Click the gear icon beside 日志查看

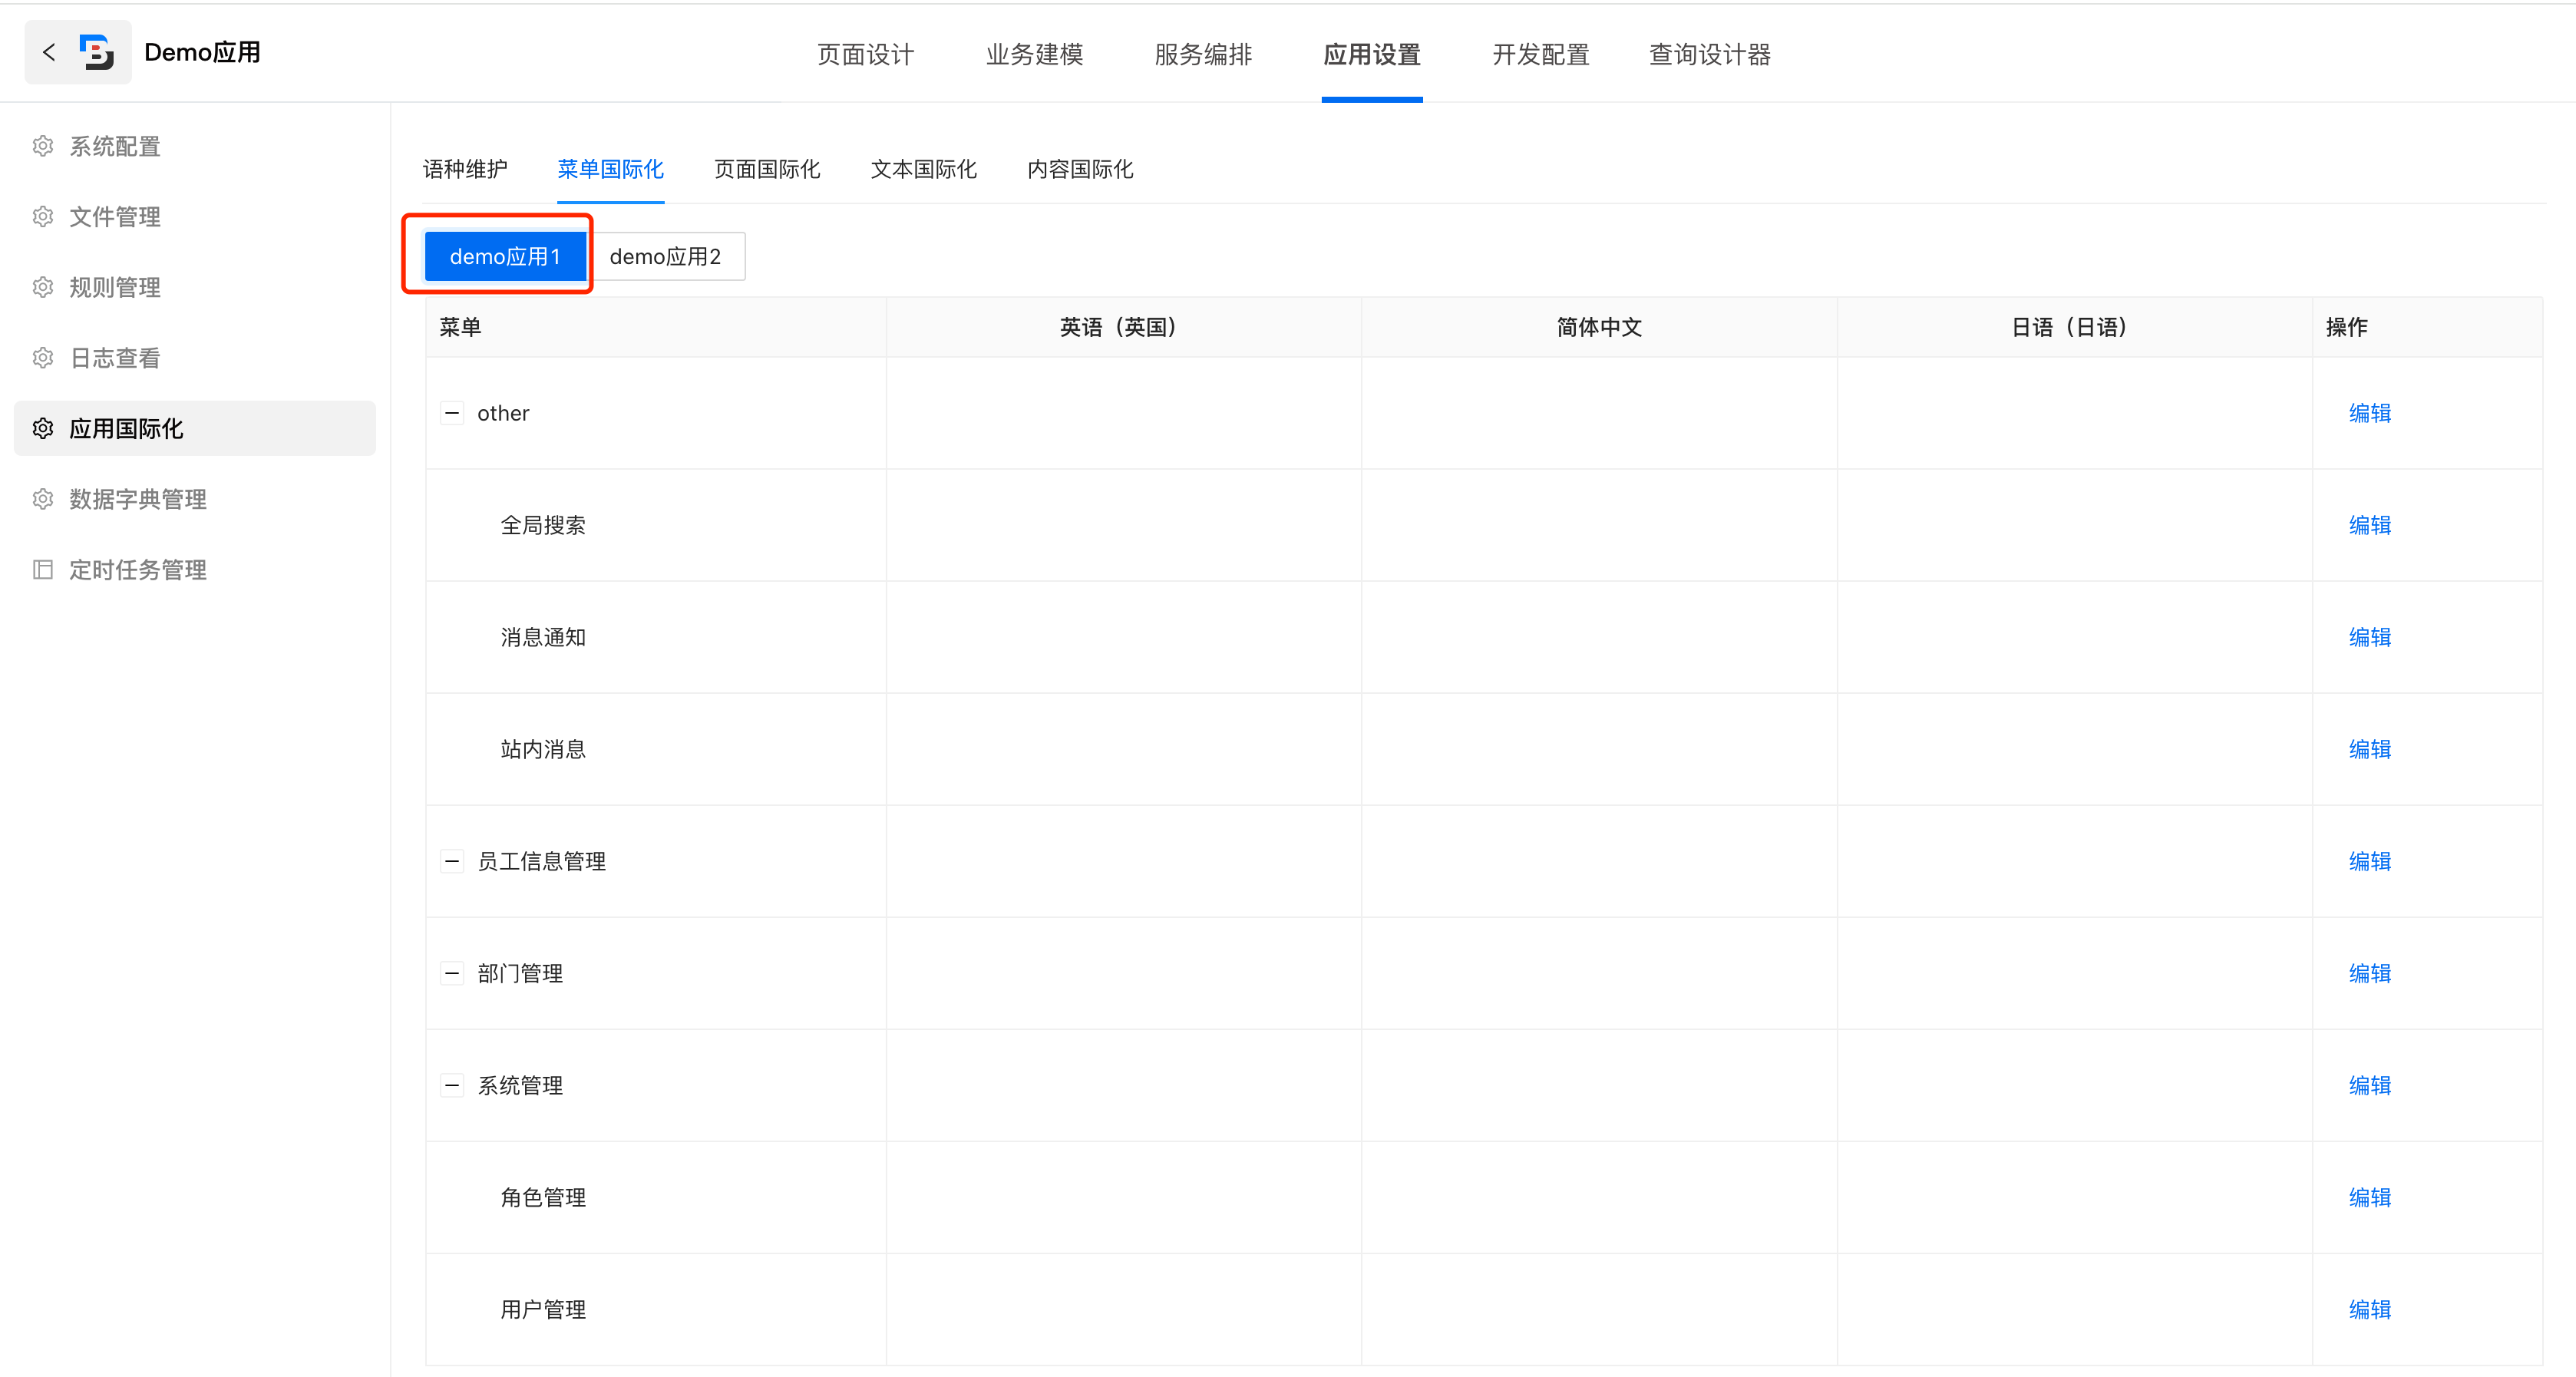coord(43,358)
